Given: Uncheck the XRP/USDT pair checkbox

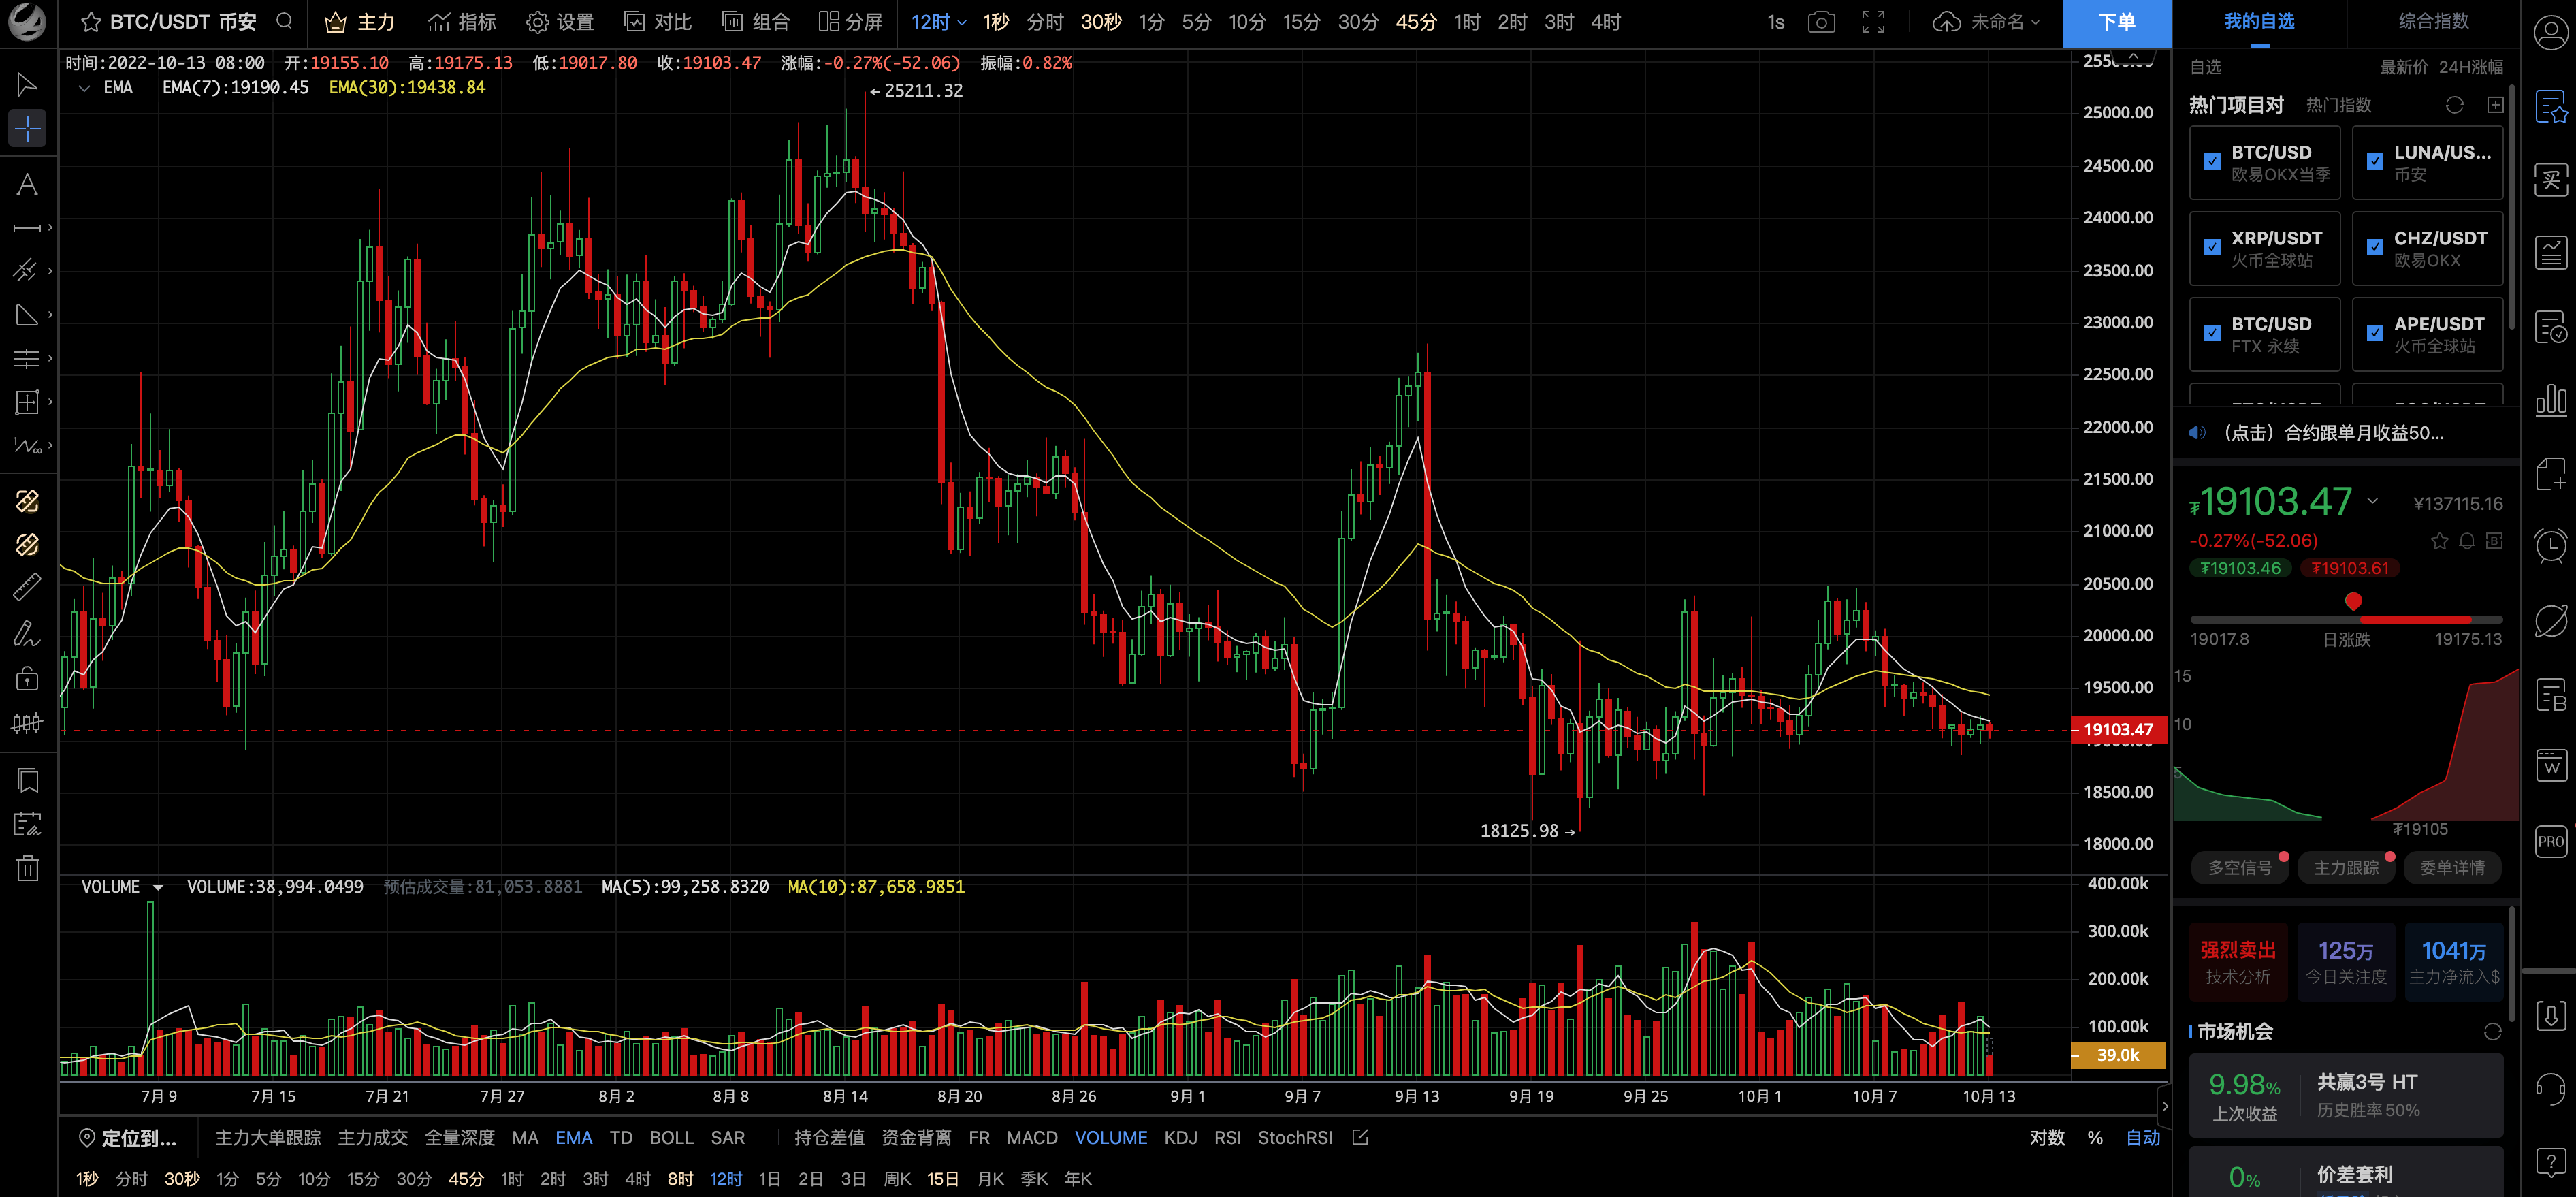Looking at the screenshot, I should click(x=2212, y=247).
